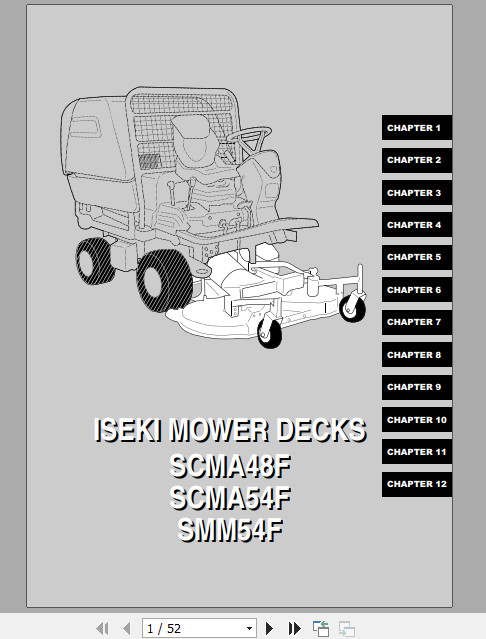
Task: Go to the first page
Action: point(102,628)
